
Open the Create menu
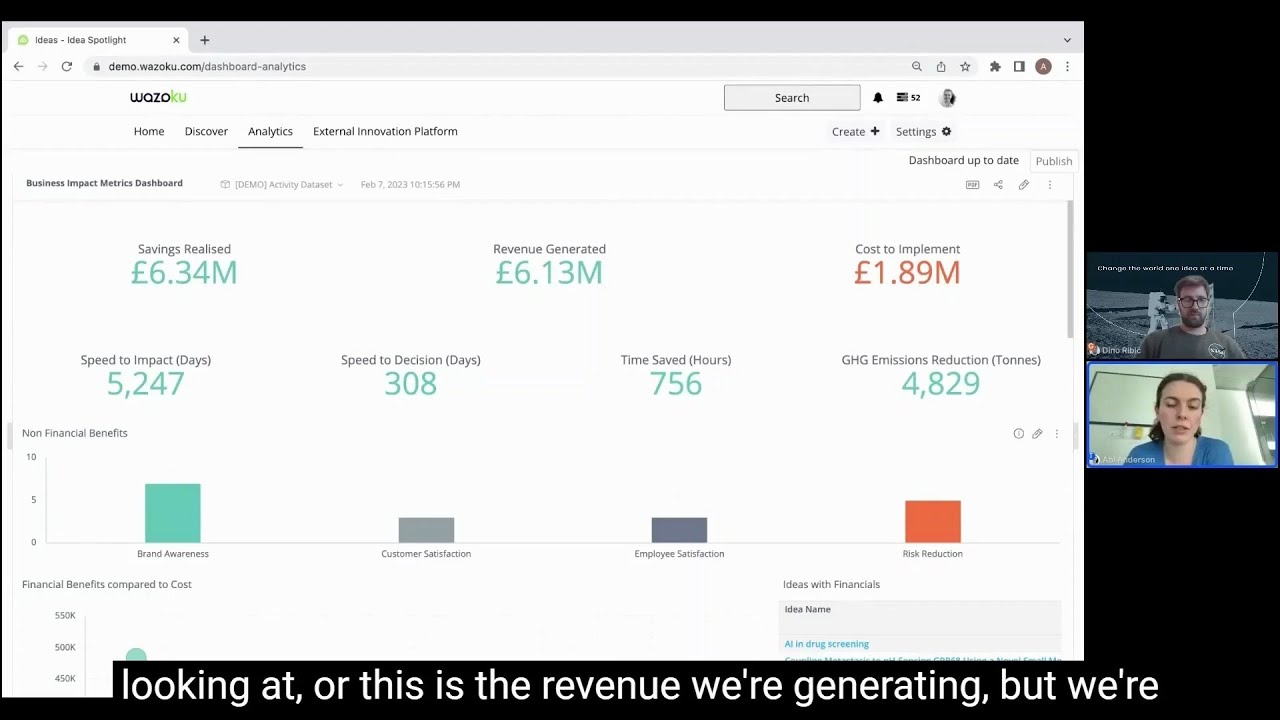tap(855, 131)
